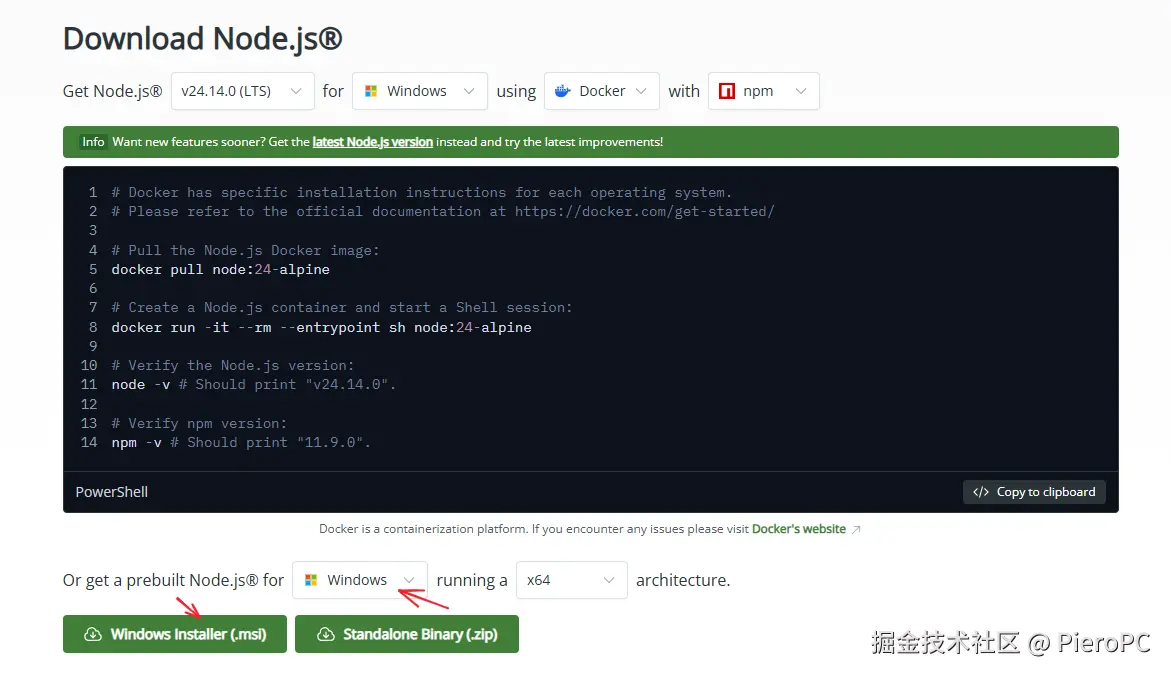Viewport: 1171px width, 677px height.
Task: Click the 'docker run -it --rm --entrypoint sh' line
Action: (x=321, y=328)
